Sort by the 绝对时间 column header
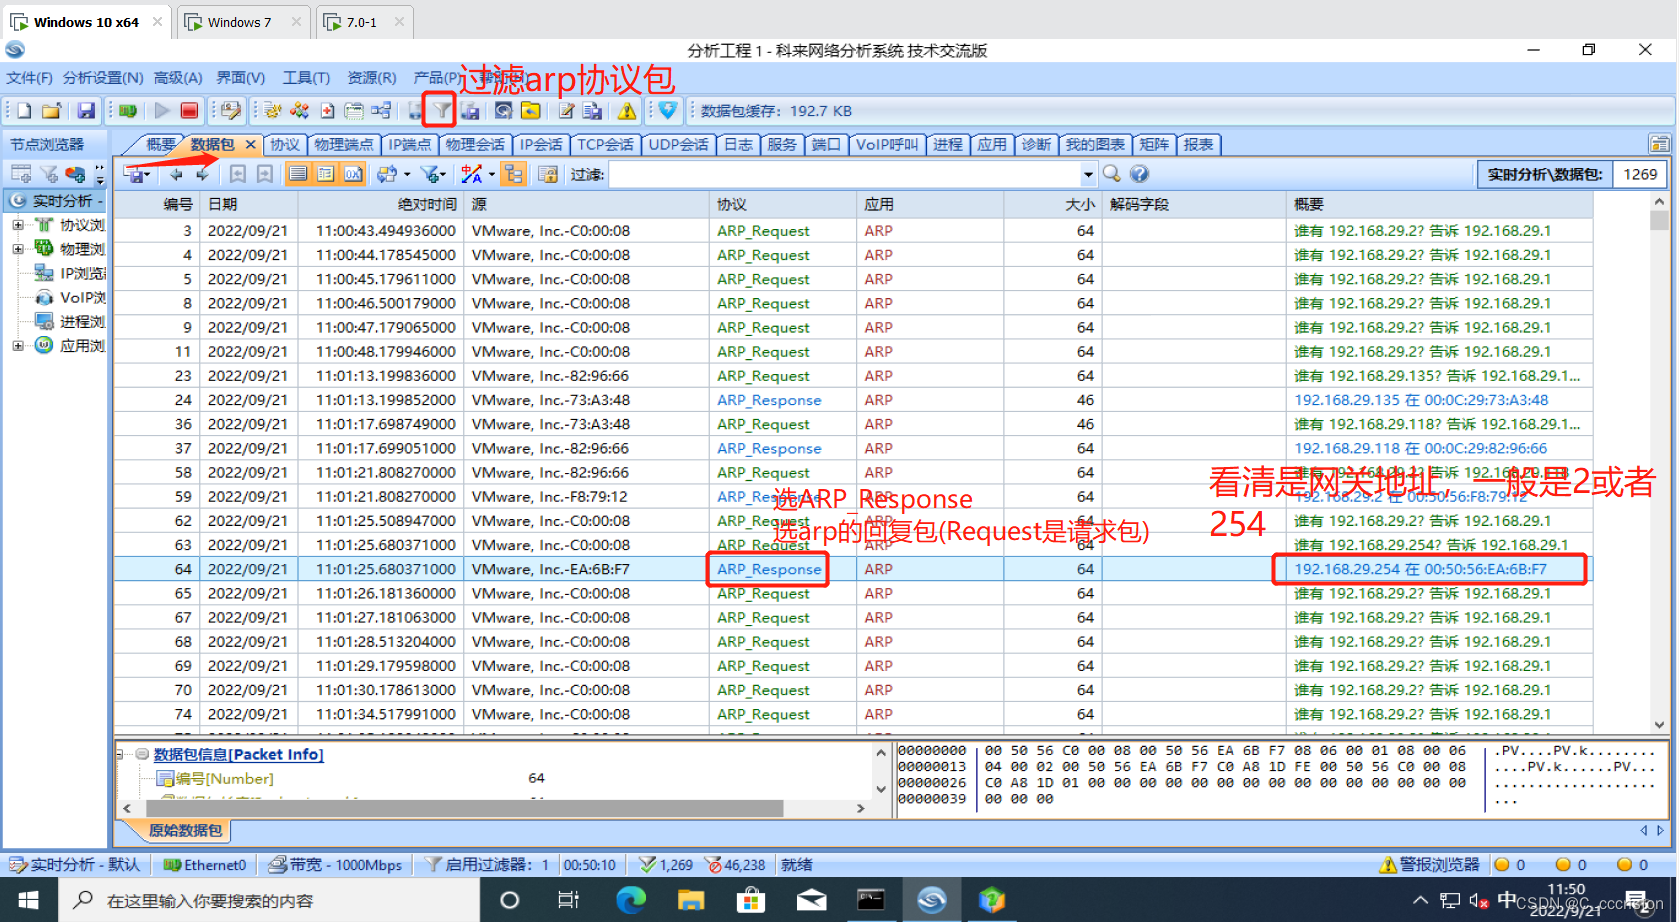1679x922 pixels. [381, 204]
